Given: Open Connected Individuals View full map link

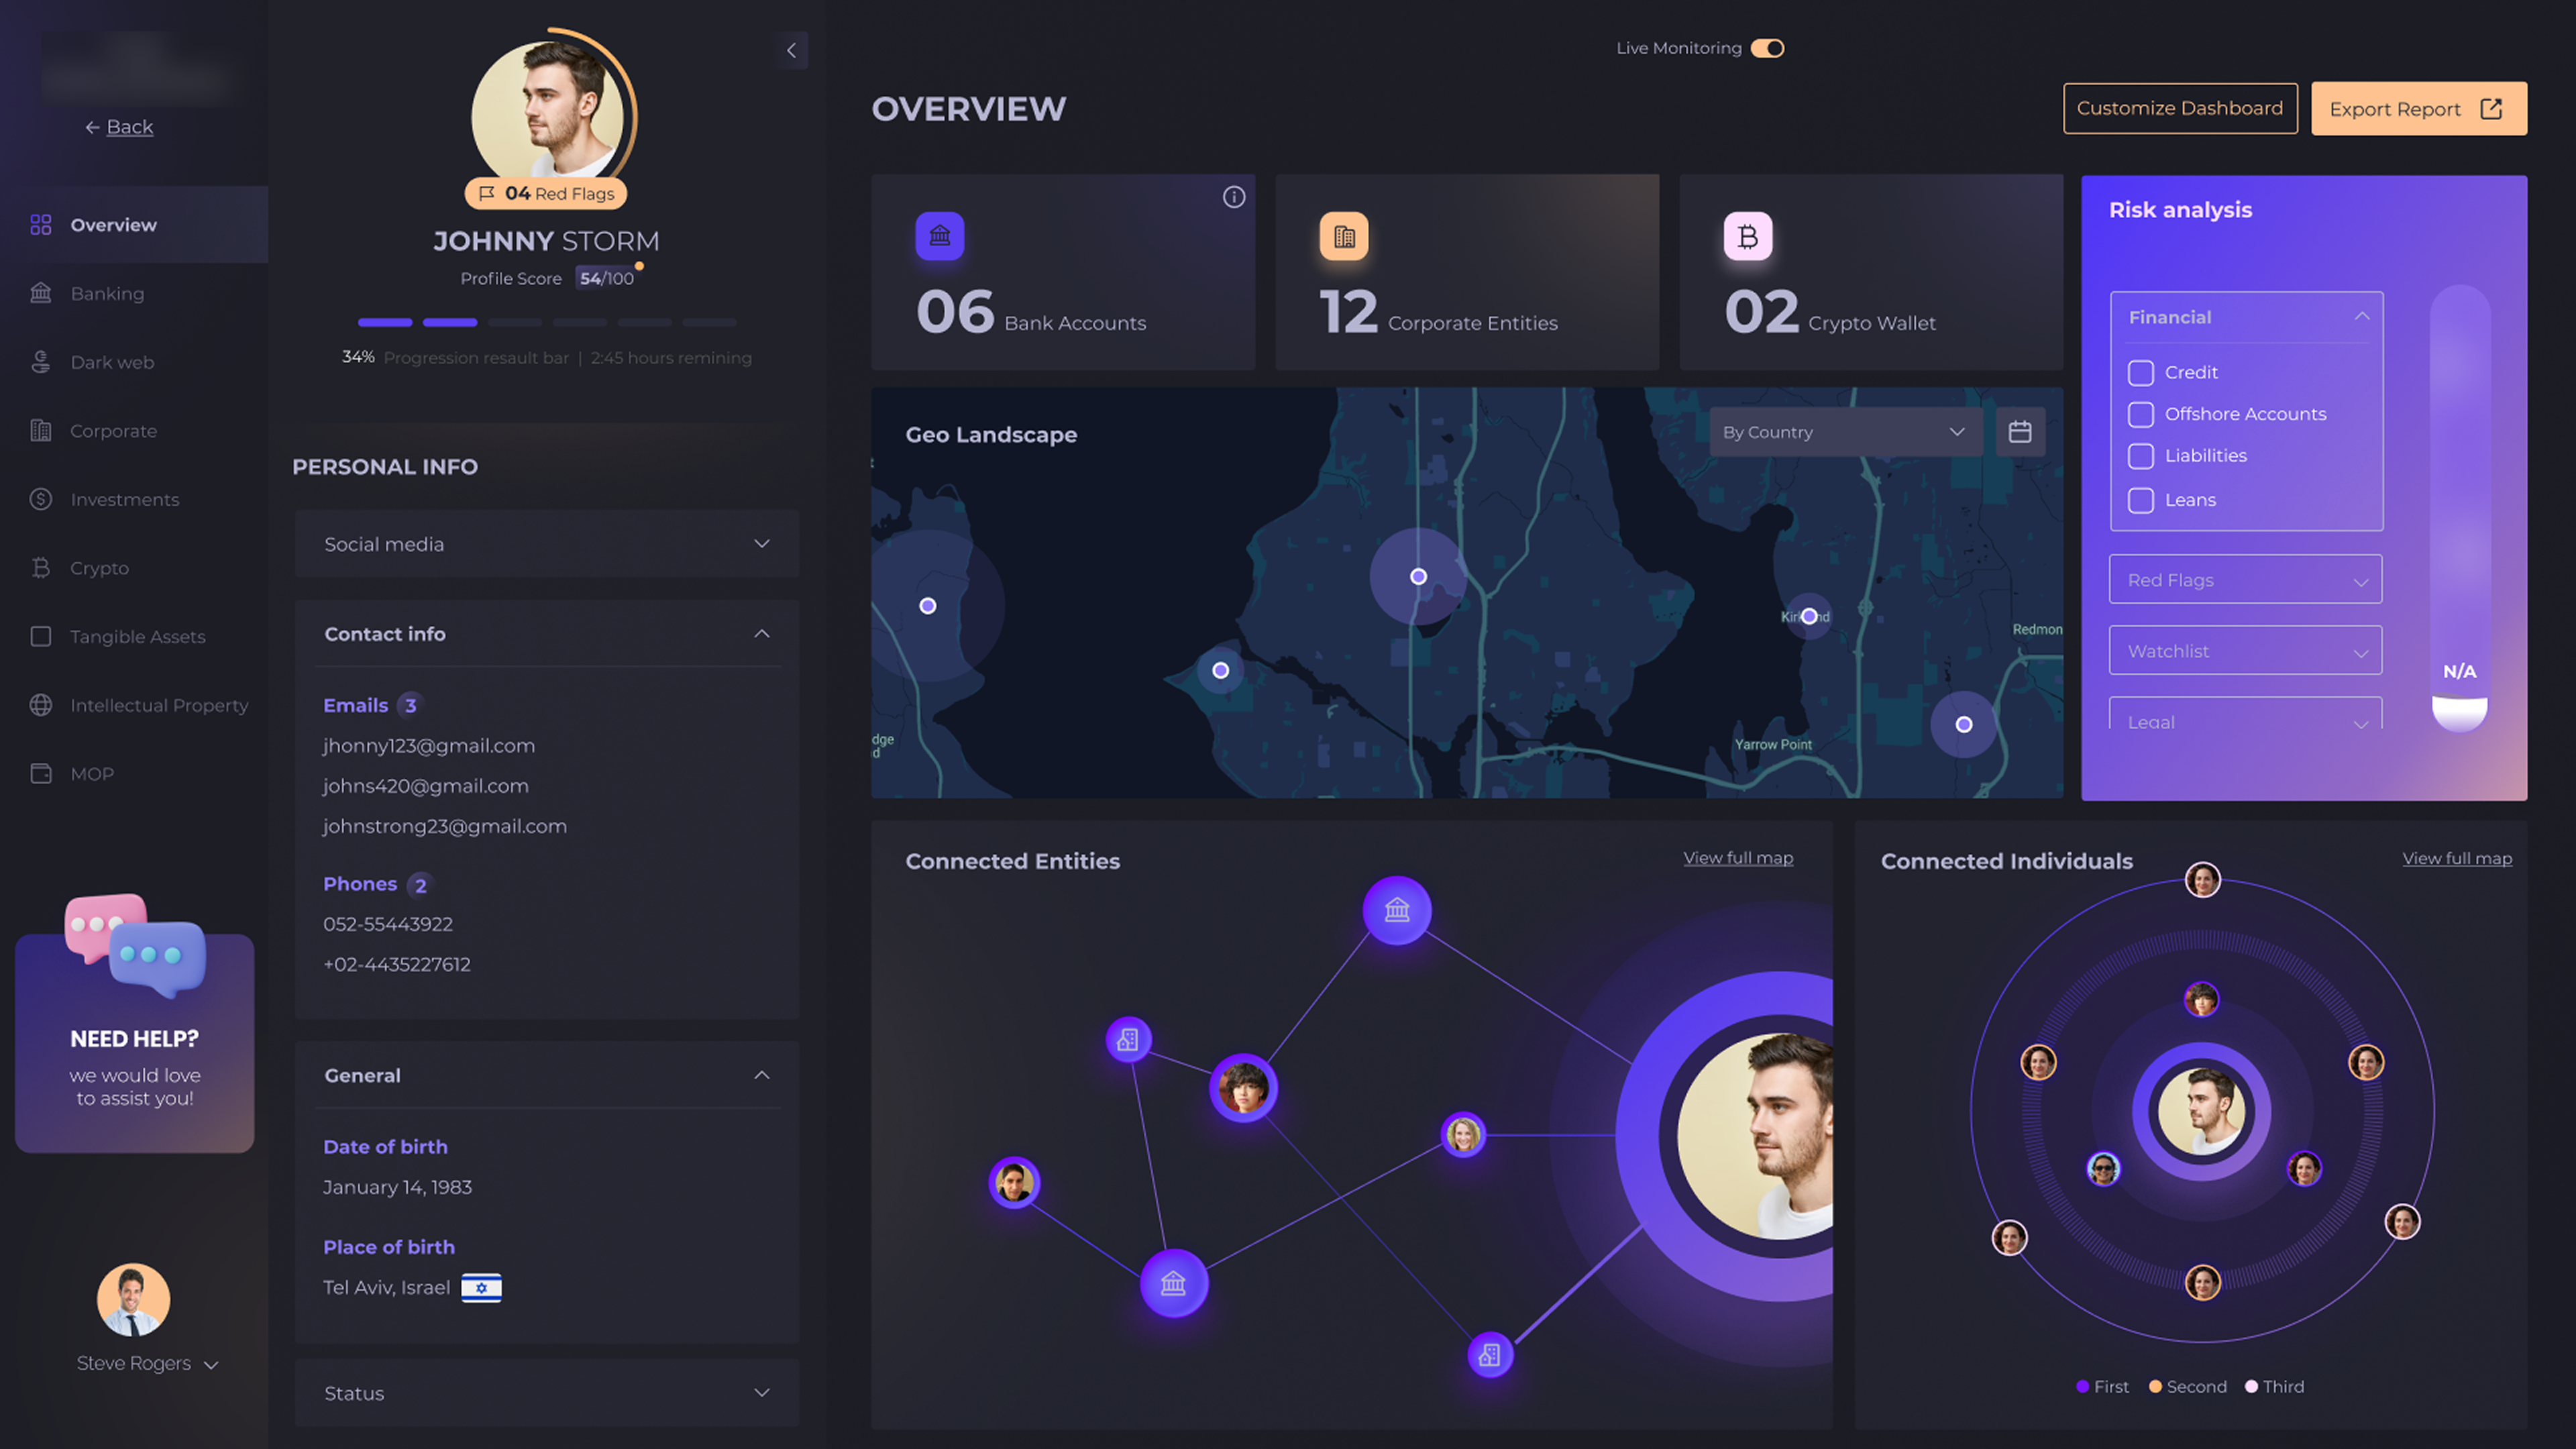Looking at the screenshot, I should pos(2457,858).
